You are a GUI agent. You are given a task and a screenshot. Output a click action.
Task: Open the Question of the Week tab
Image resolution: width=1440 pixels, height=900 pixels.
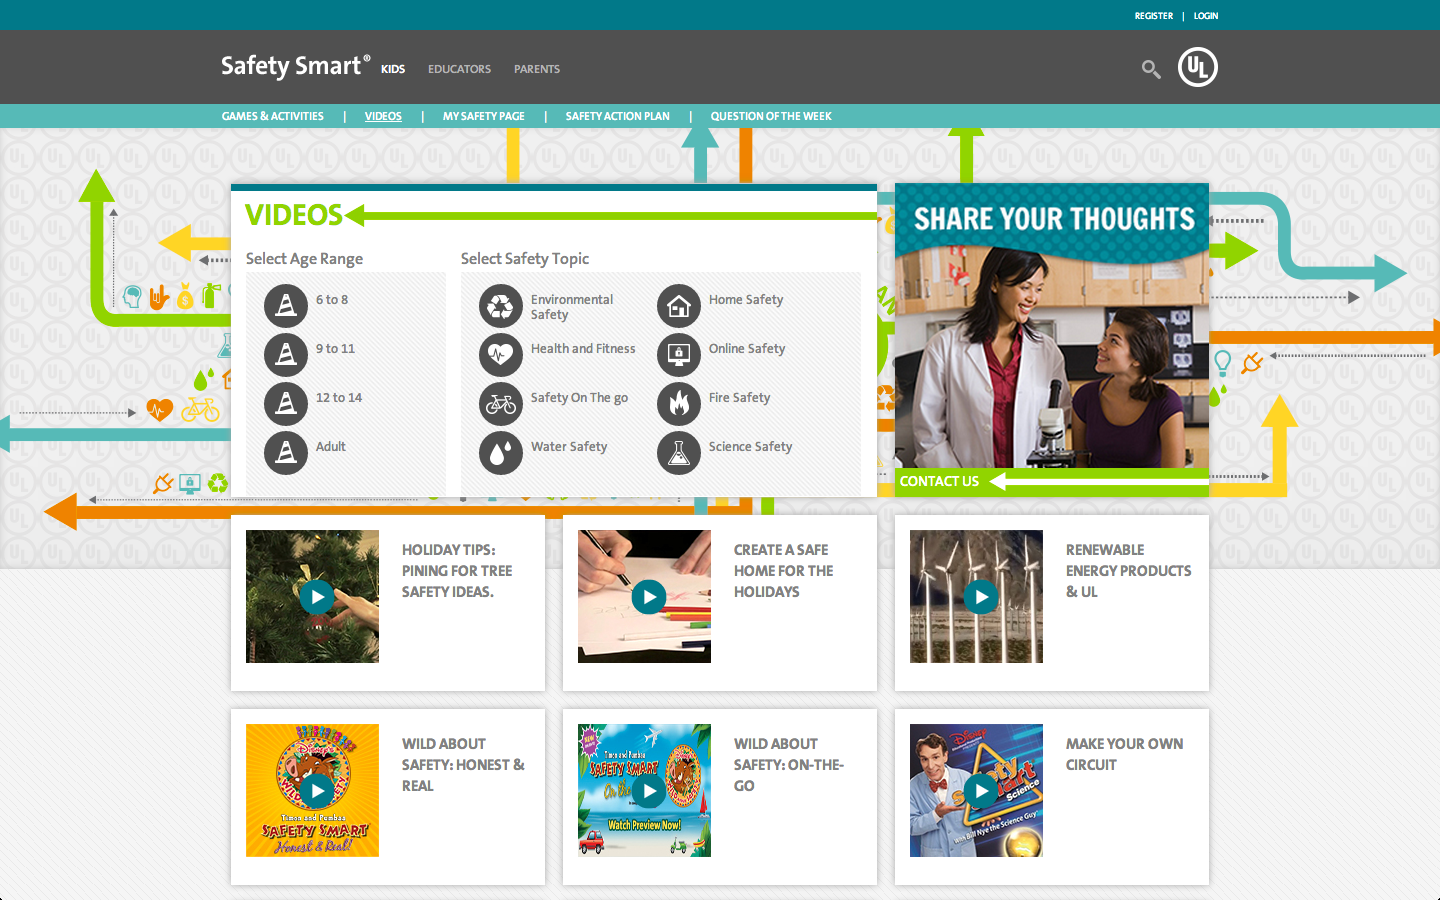pos(771,116)
